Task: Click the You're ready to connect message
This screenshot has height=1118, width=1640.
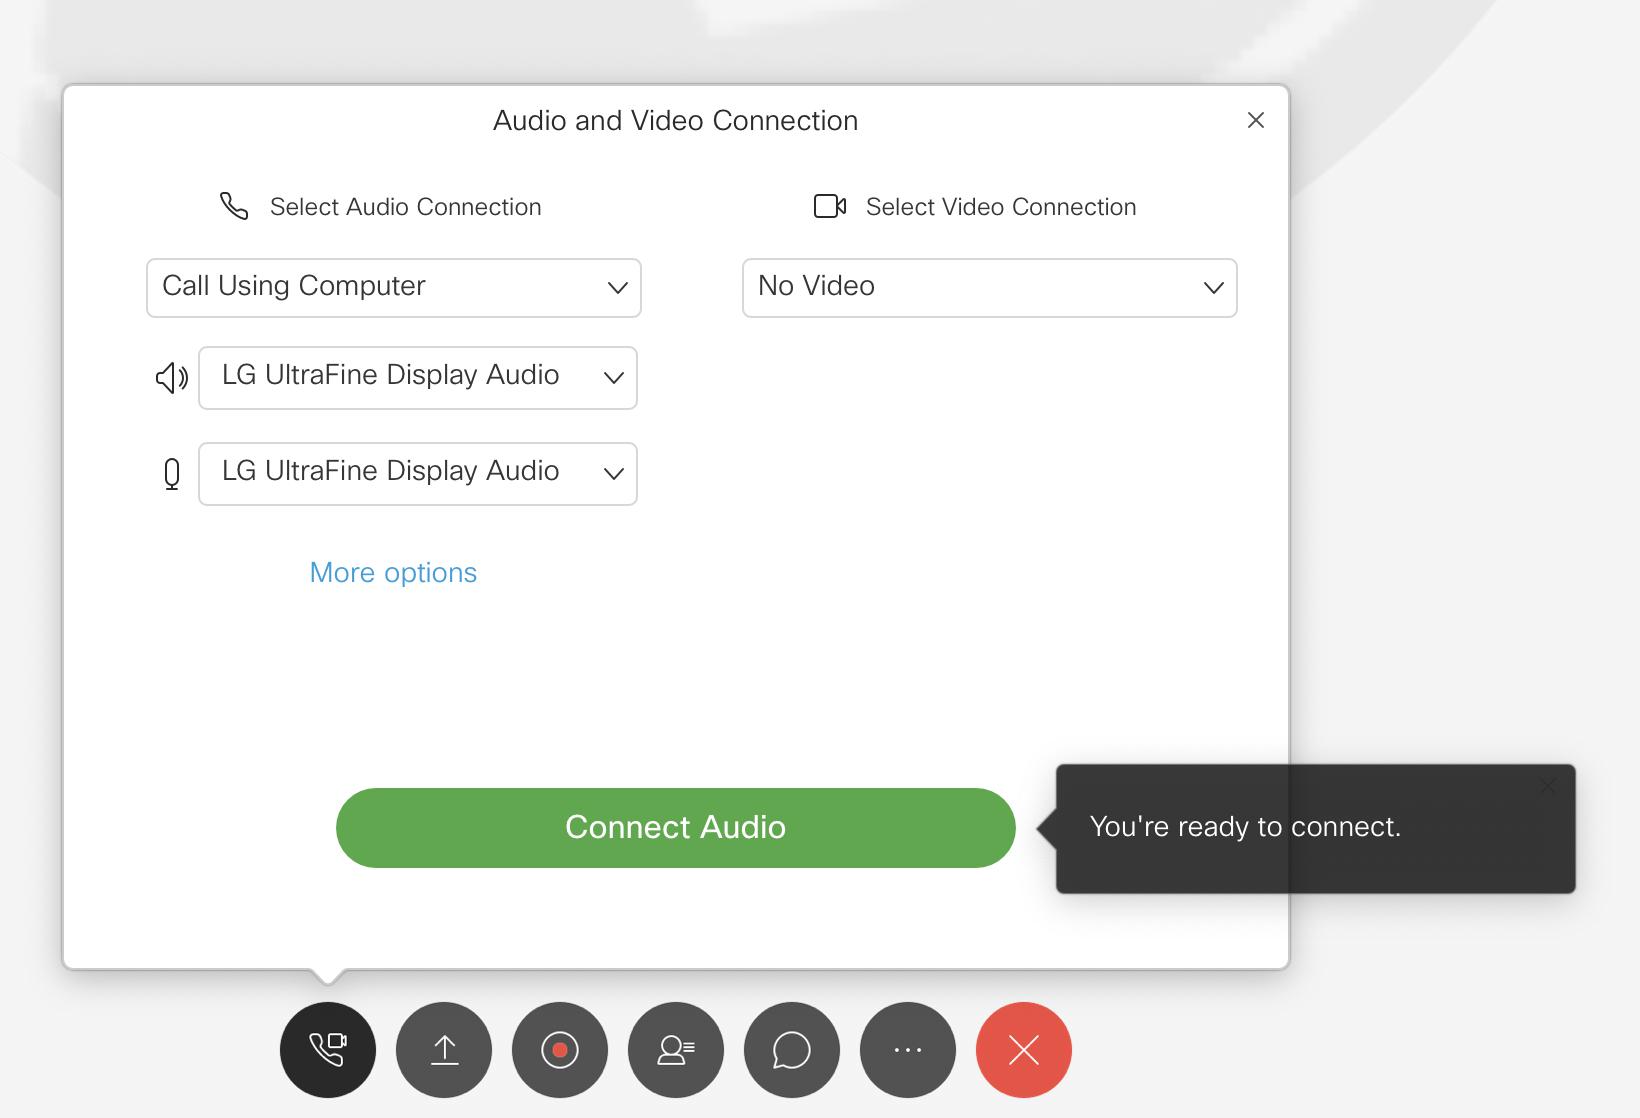Action: click(1246, 827)
